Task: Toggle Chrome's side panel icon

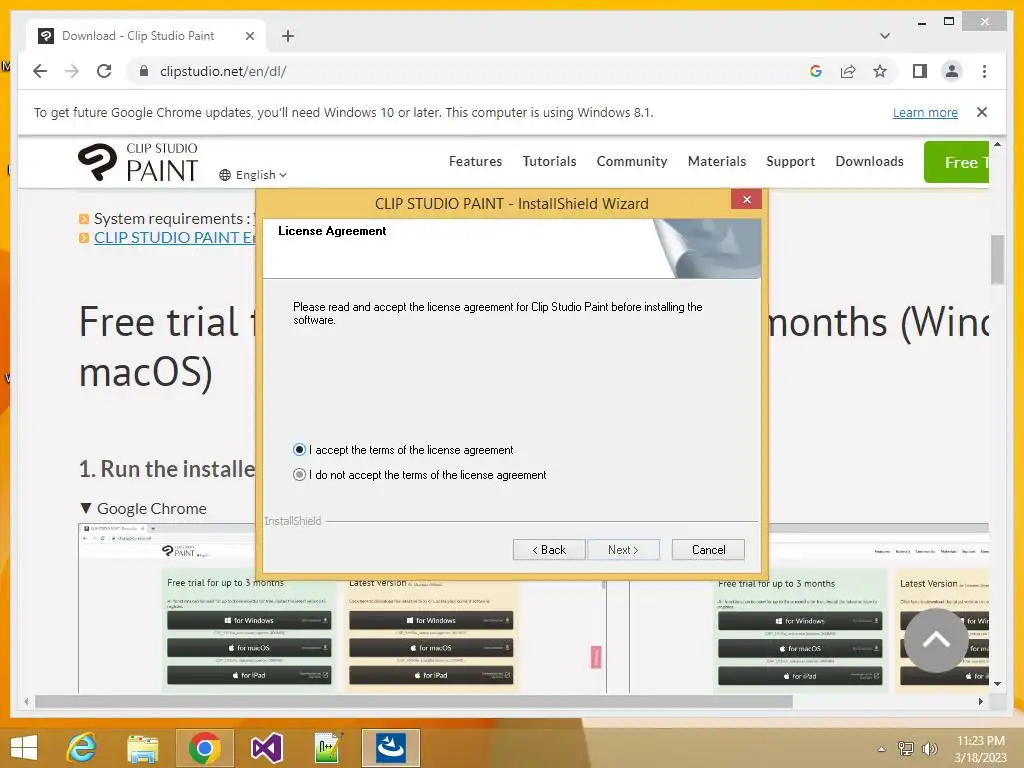Action: pos(920,71)
